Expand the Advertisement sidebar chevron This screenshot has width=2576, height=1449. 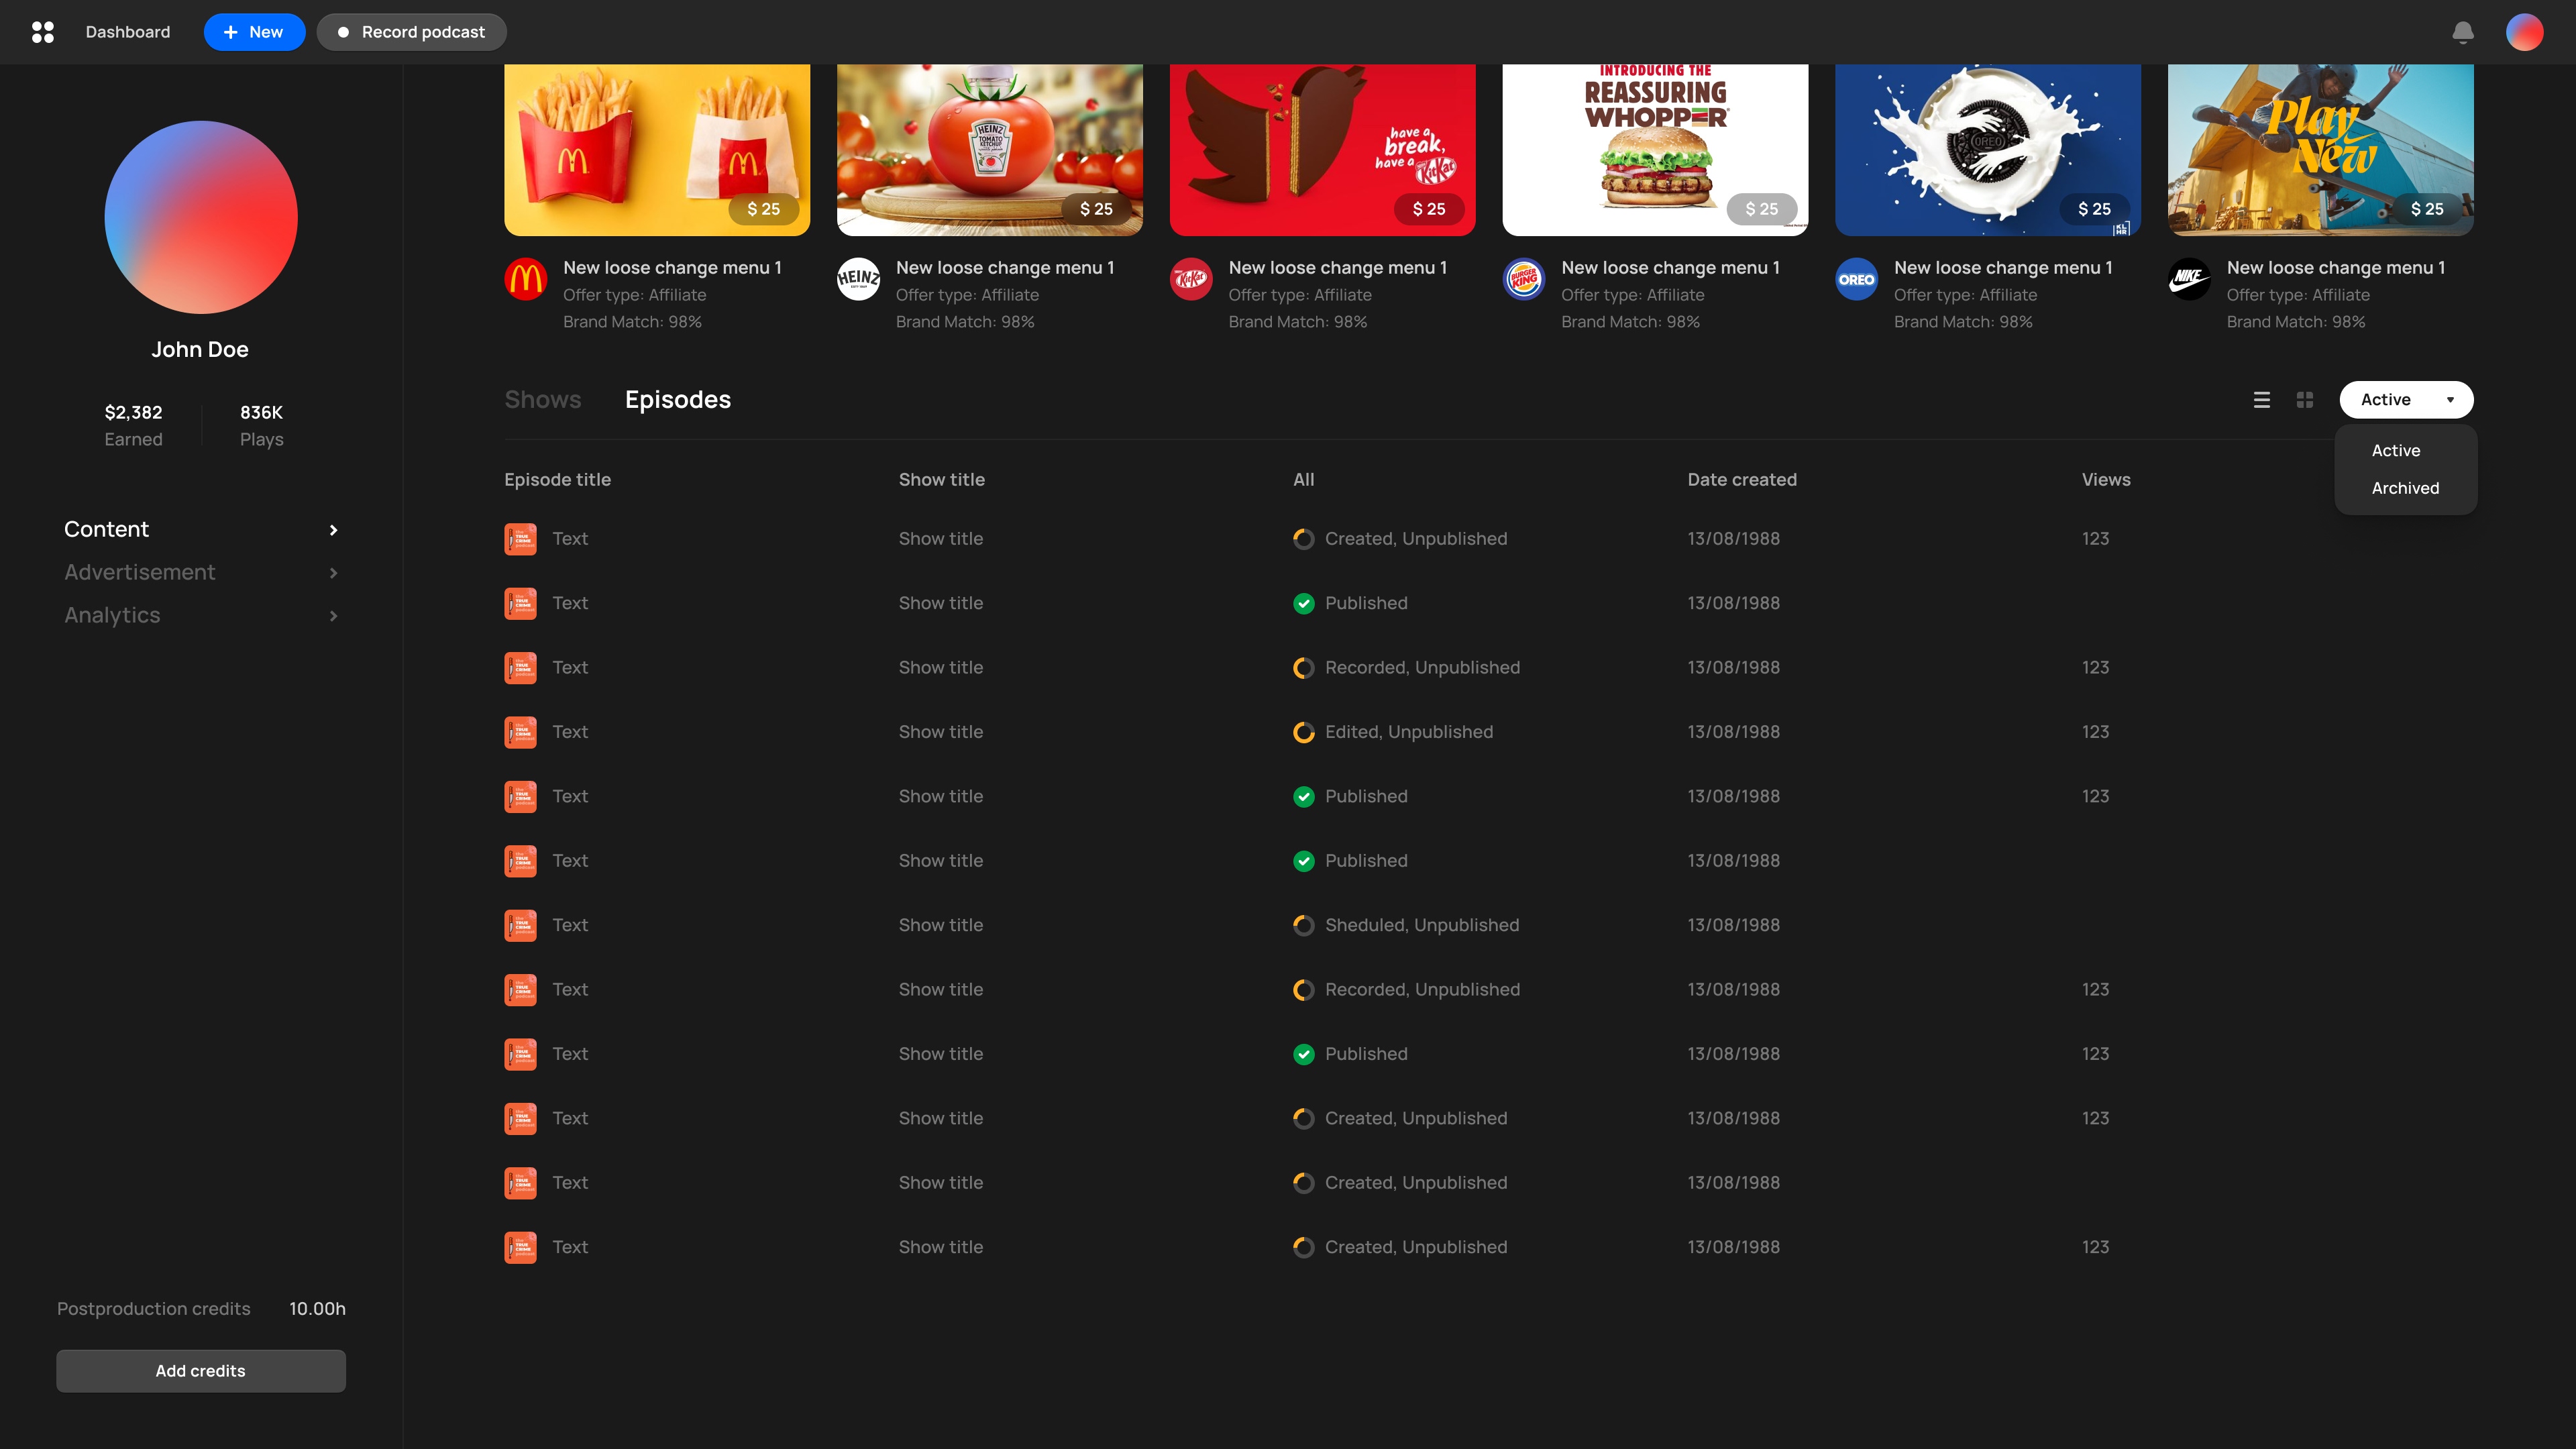[x=334, y=573]
